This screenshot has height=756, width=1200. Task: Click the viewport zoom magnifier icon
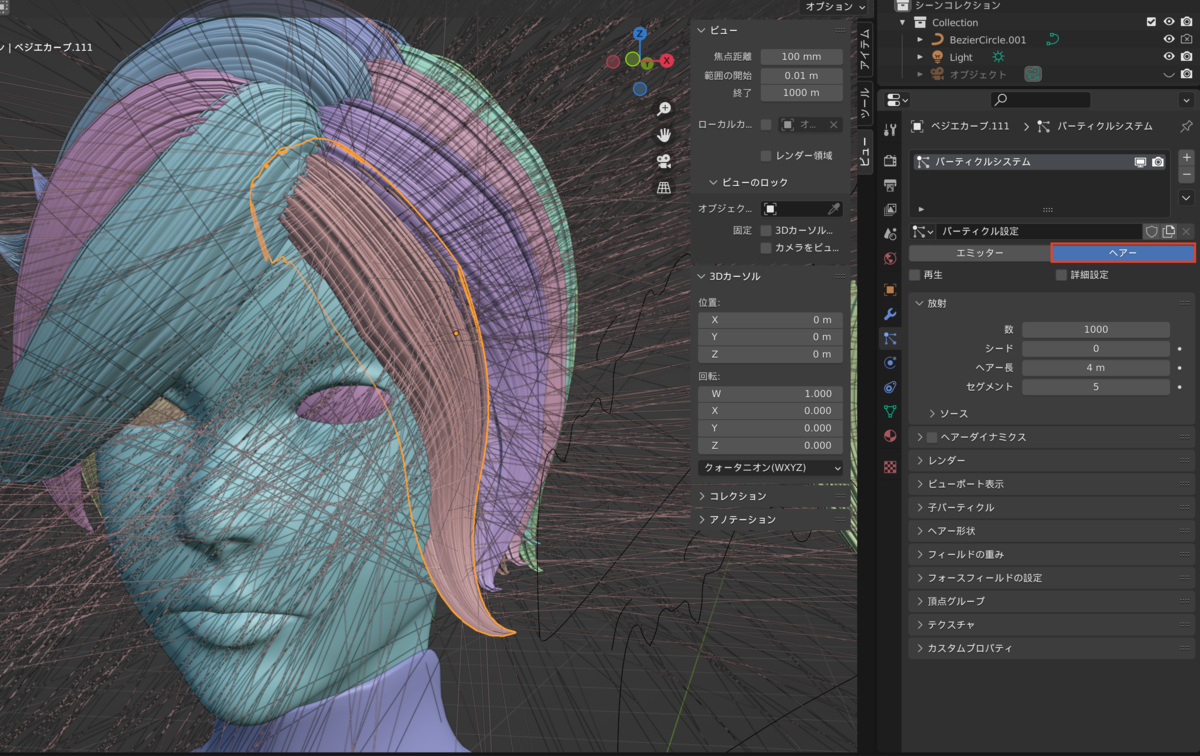tap(664, 108)
